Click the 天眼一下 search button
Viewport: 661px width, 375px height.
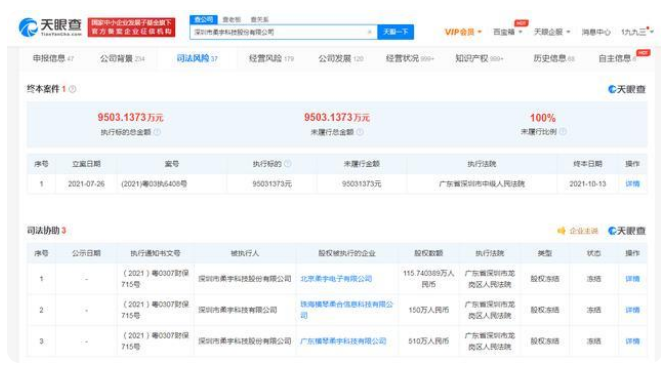(x=395, y=32)
